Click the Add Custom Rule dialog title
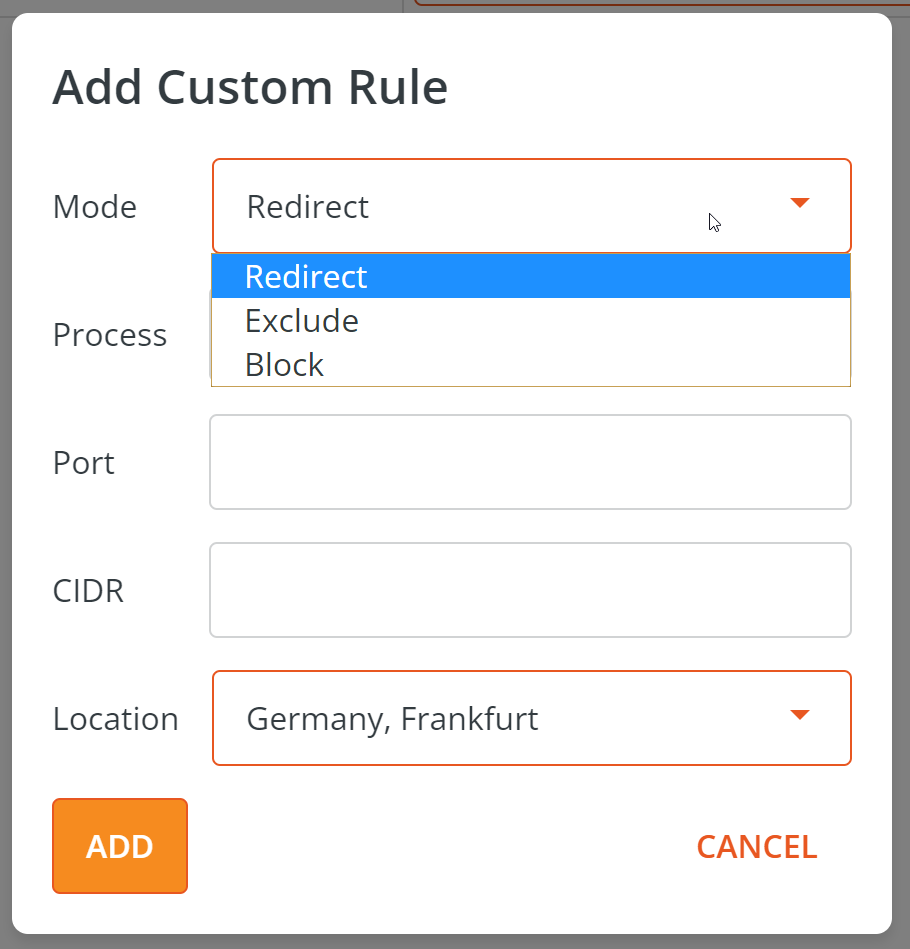910x949 pixels. coord(249,87)
